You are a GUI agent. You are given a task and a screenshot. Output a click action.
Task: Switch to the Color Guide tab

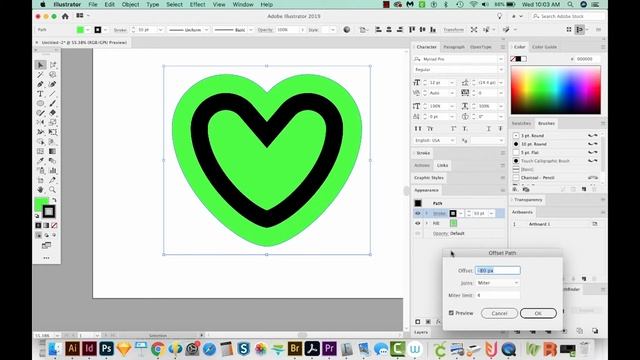[544, 47]
